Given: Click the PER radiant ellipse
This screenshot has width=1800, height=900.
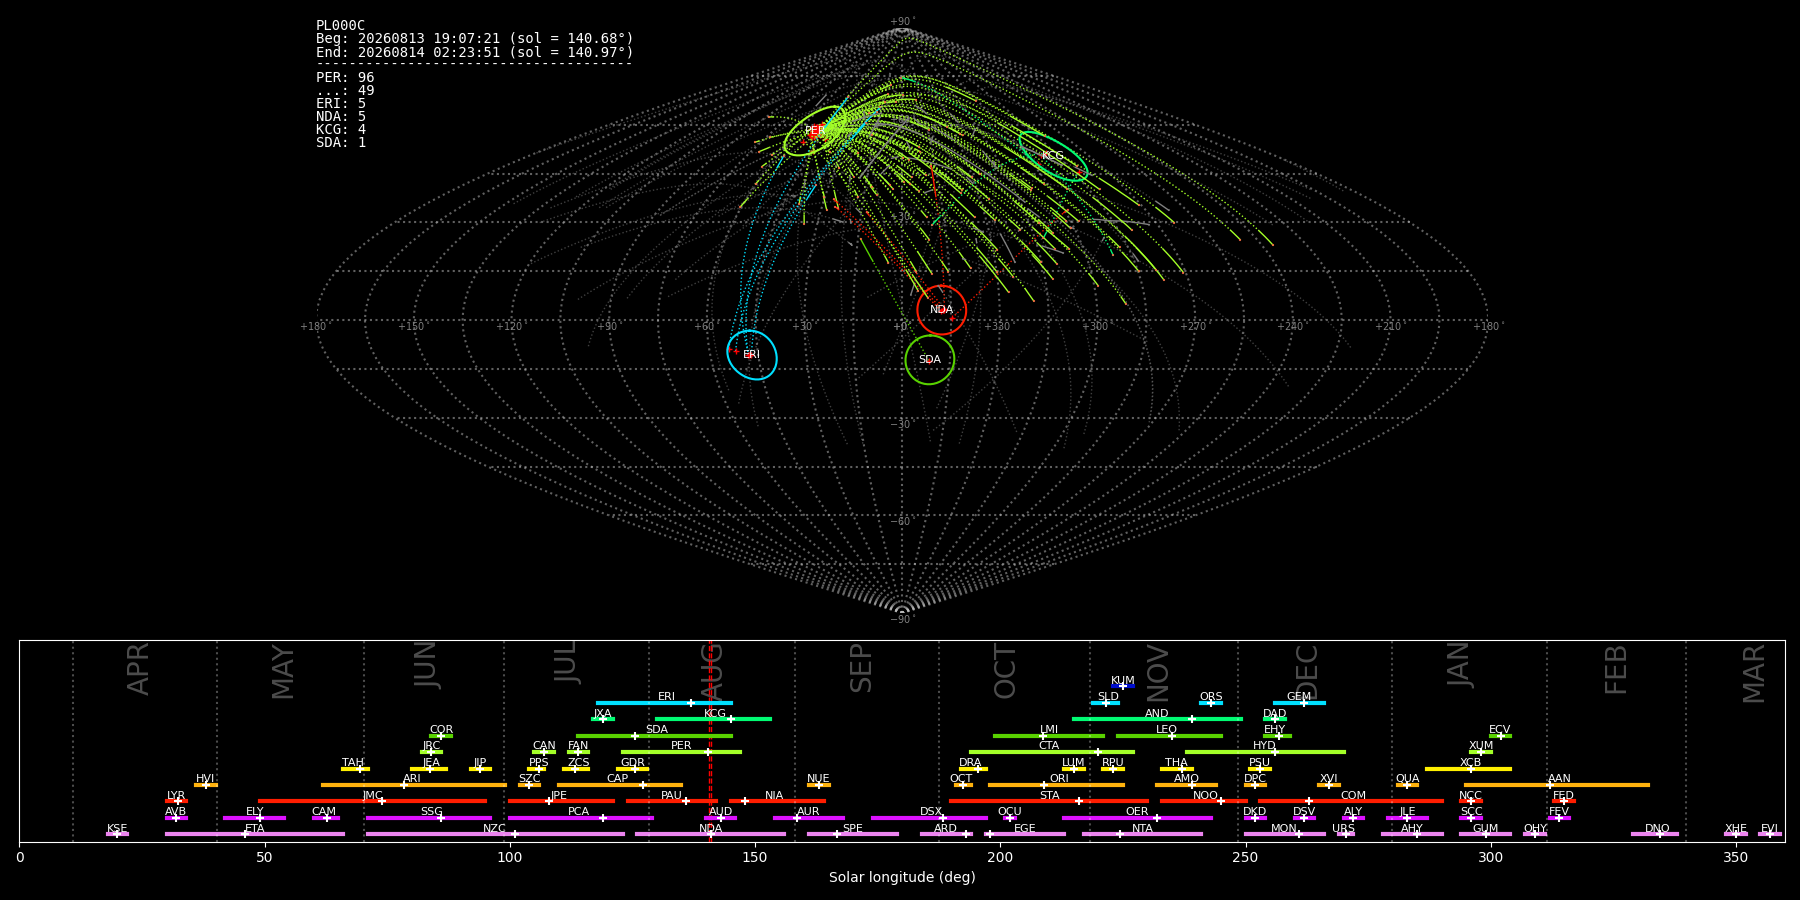Looking at the screenshot, I should (815, 131).
